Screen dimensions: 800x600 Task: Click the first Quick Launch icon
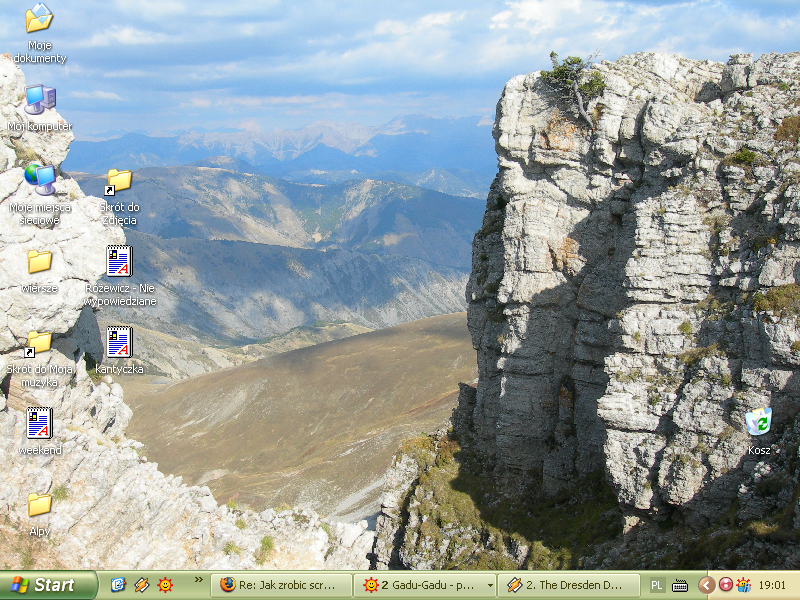tap(118, 585)
